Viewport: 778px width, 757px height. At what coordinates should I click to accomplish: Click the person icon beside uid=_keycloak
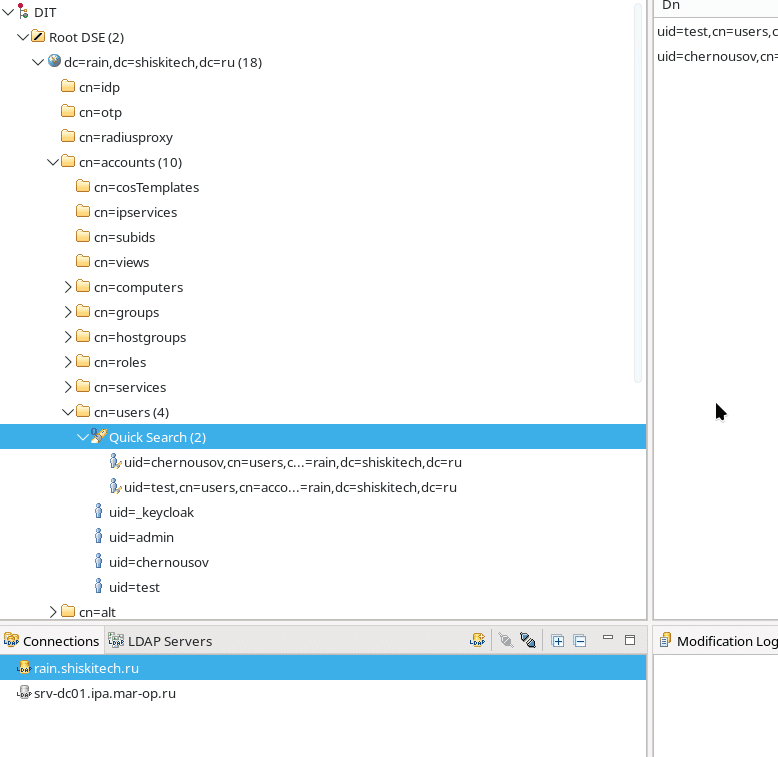pyautogui.click(x=98, y=511)
